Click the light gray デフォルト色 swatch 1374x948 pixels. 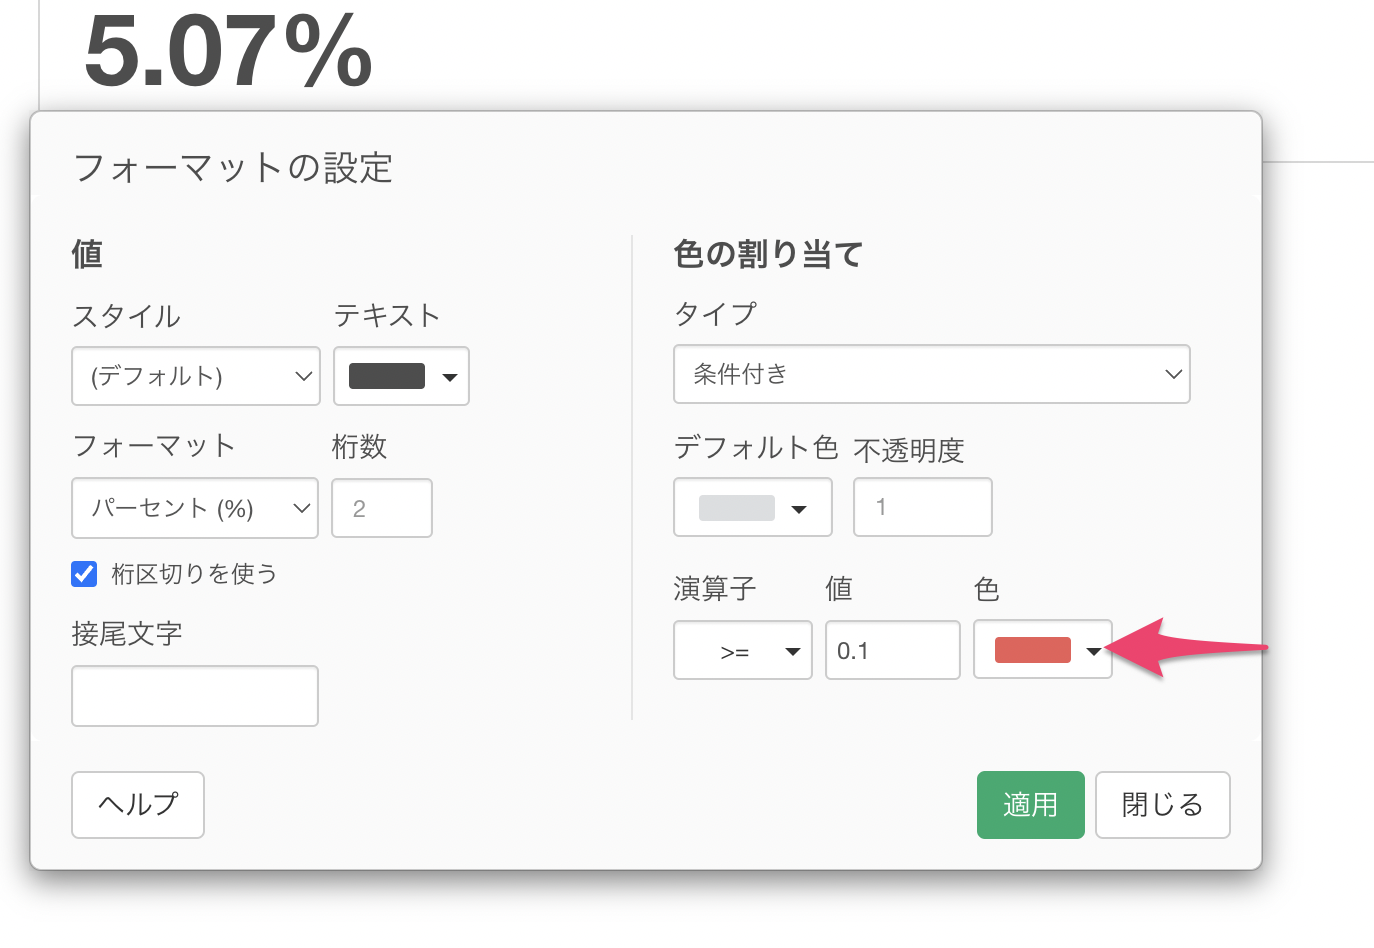tap(737, 508)
